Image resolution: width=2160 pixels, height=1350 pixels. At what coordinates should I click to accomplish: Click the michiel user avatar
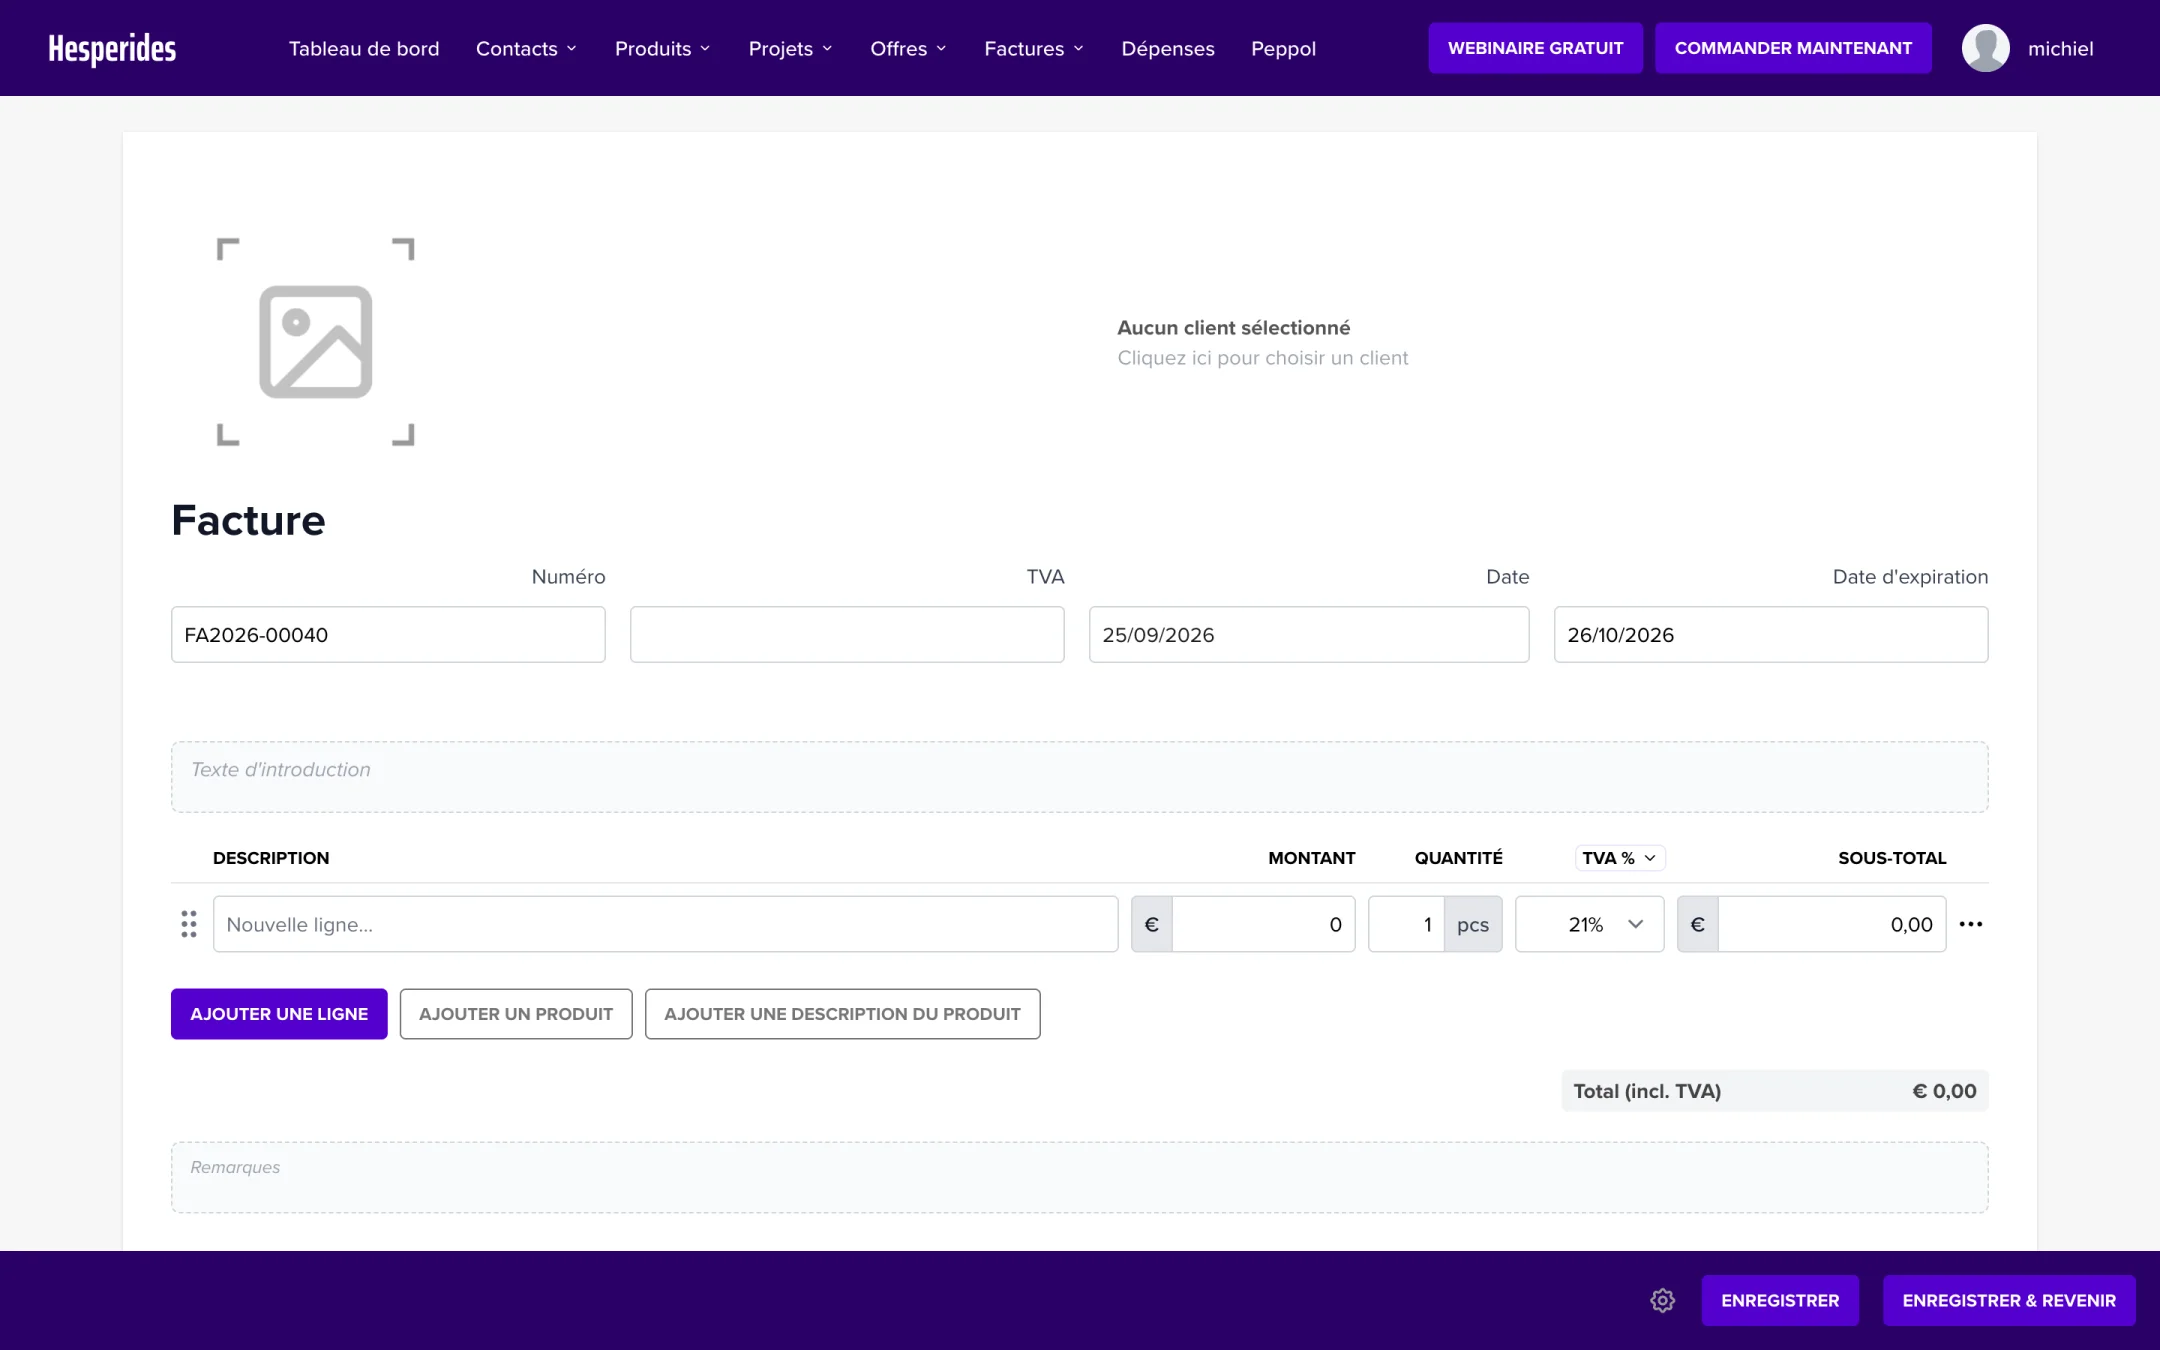pos(1986,48)
